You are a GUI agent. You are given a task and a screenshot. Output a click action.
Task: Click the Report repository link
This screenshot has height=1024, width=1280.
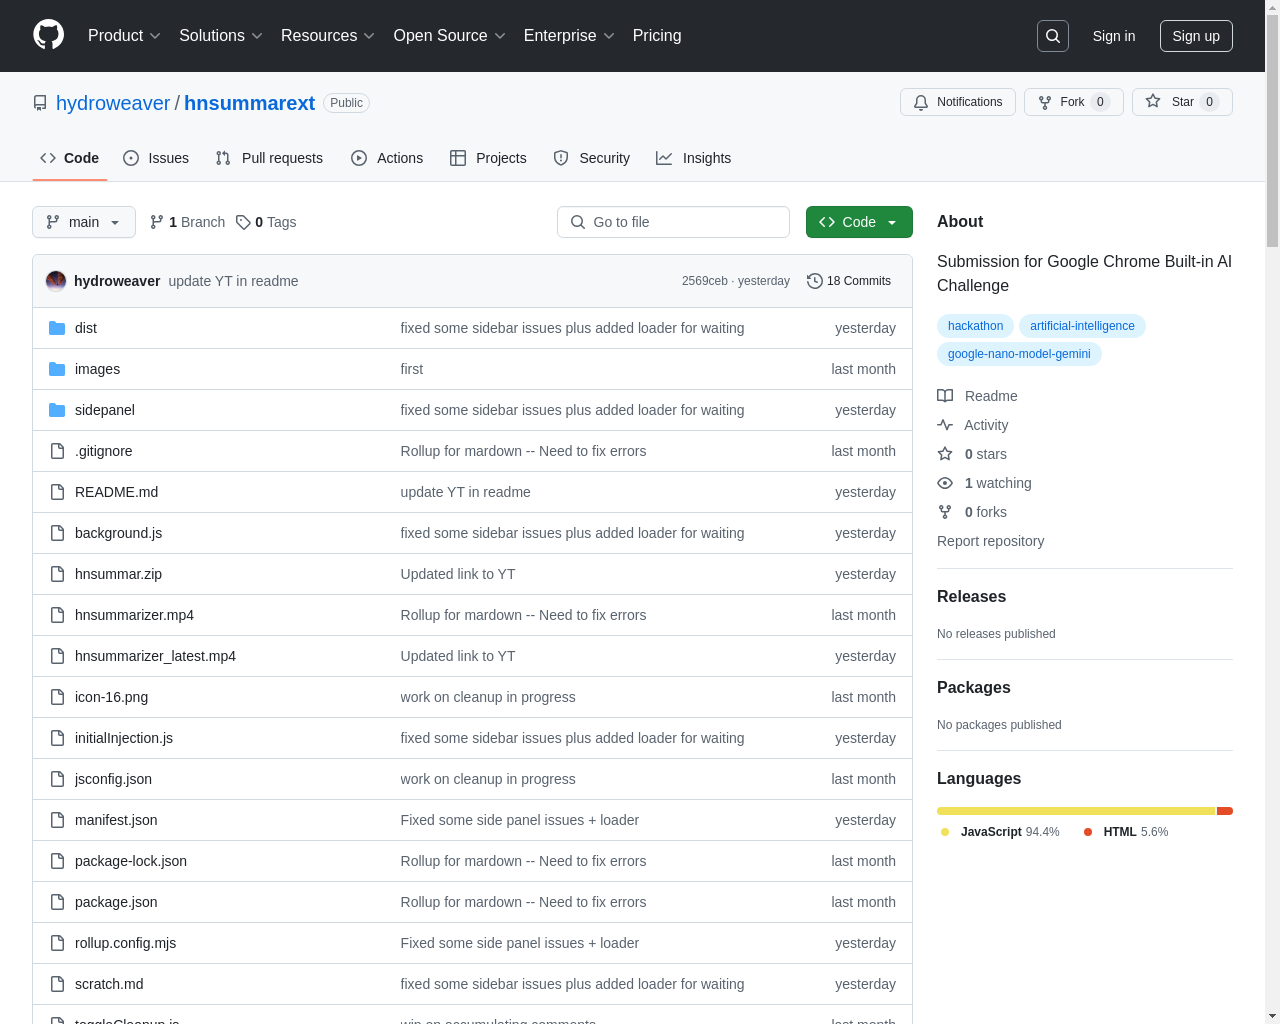pyautogui.click(x=990, y=541)
